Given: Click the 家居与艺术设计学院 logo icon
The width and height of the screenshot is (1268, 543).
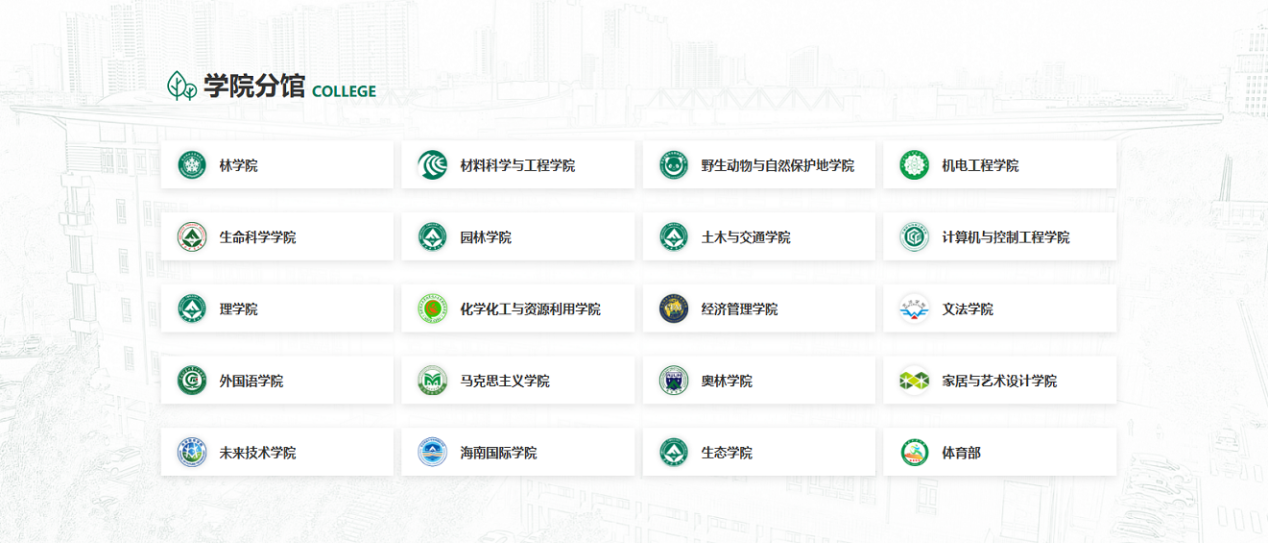Looking at the screenshot, I should tap(914, 381).
